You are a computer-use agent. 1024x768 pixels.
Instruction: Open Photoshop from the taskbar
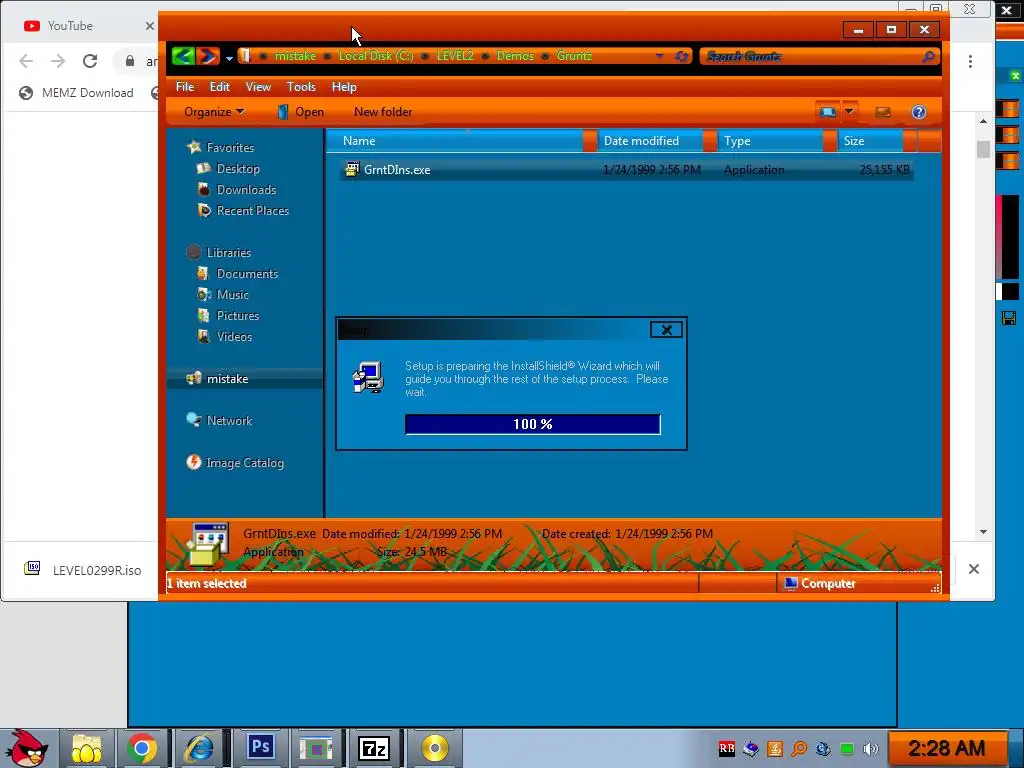pyautogui.click(x=260, y=746)
